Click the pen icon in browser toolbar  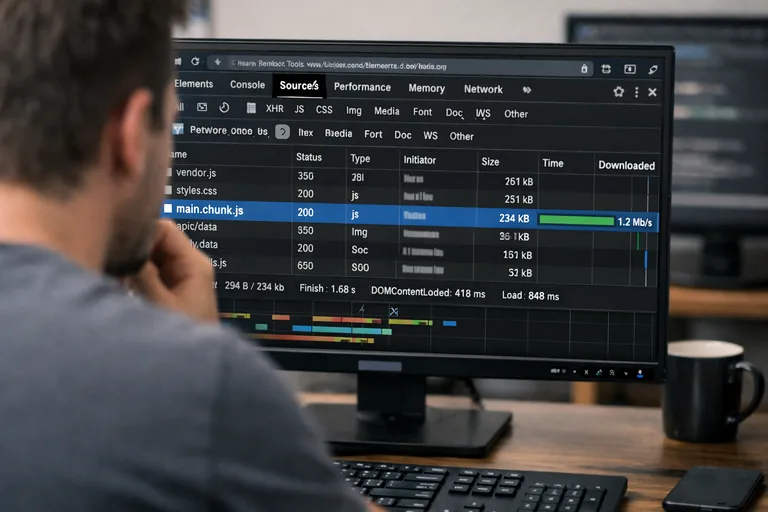coord(653,69)
